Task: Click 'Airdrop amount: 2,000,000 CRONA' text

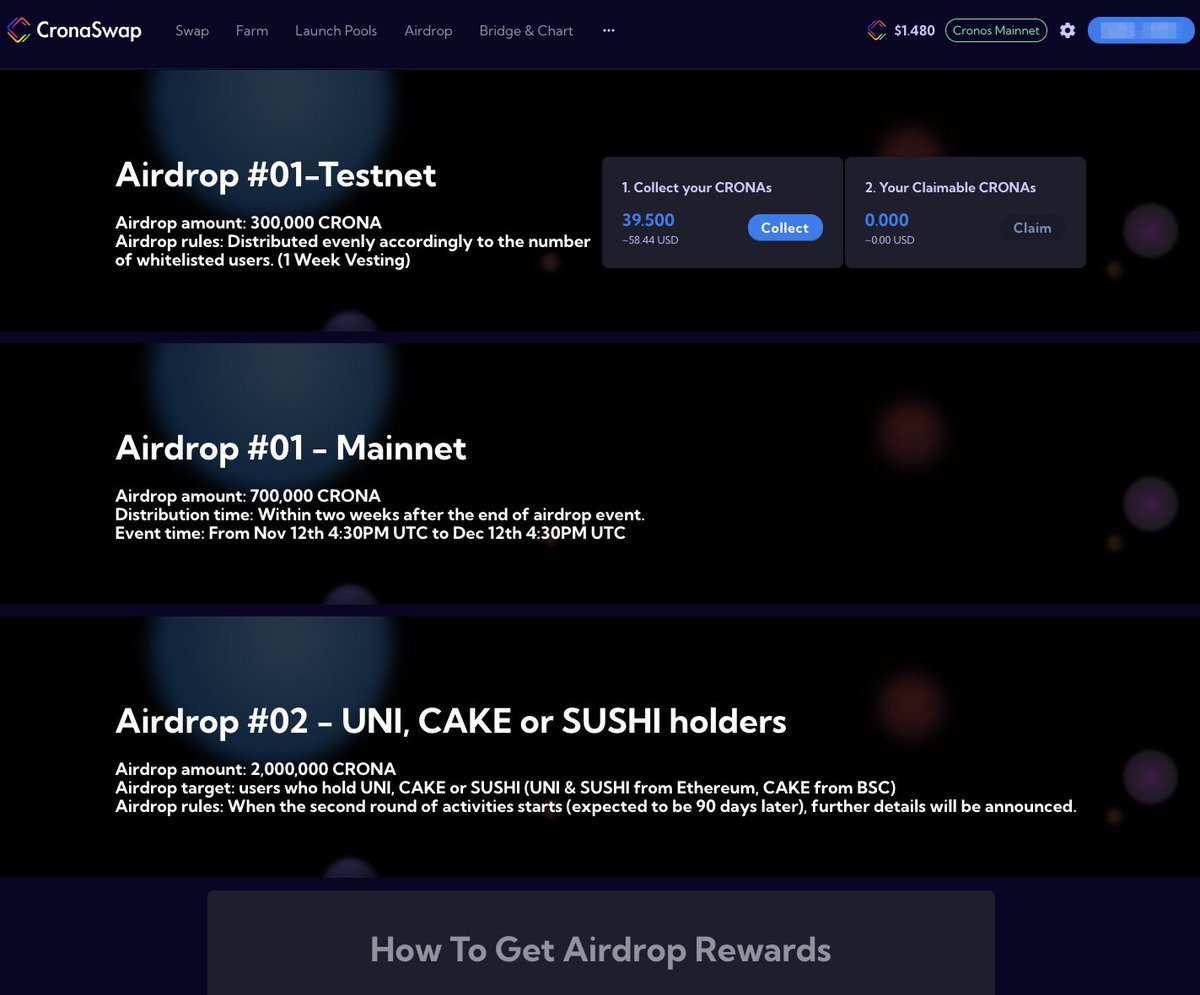Action: (256, 769)
